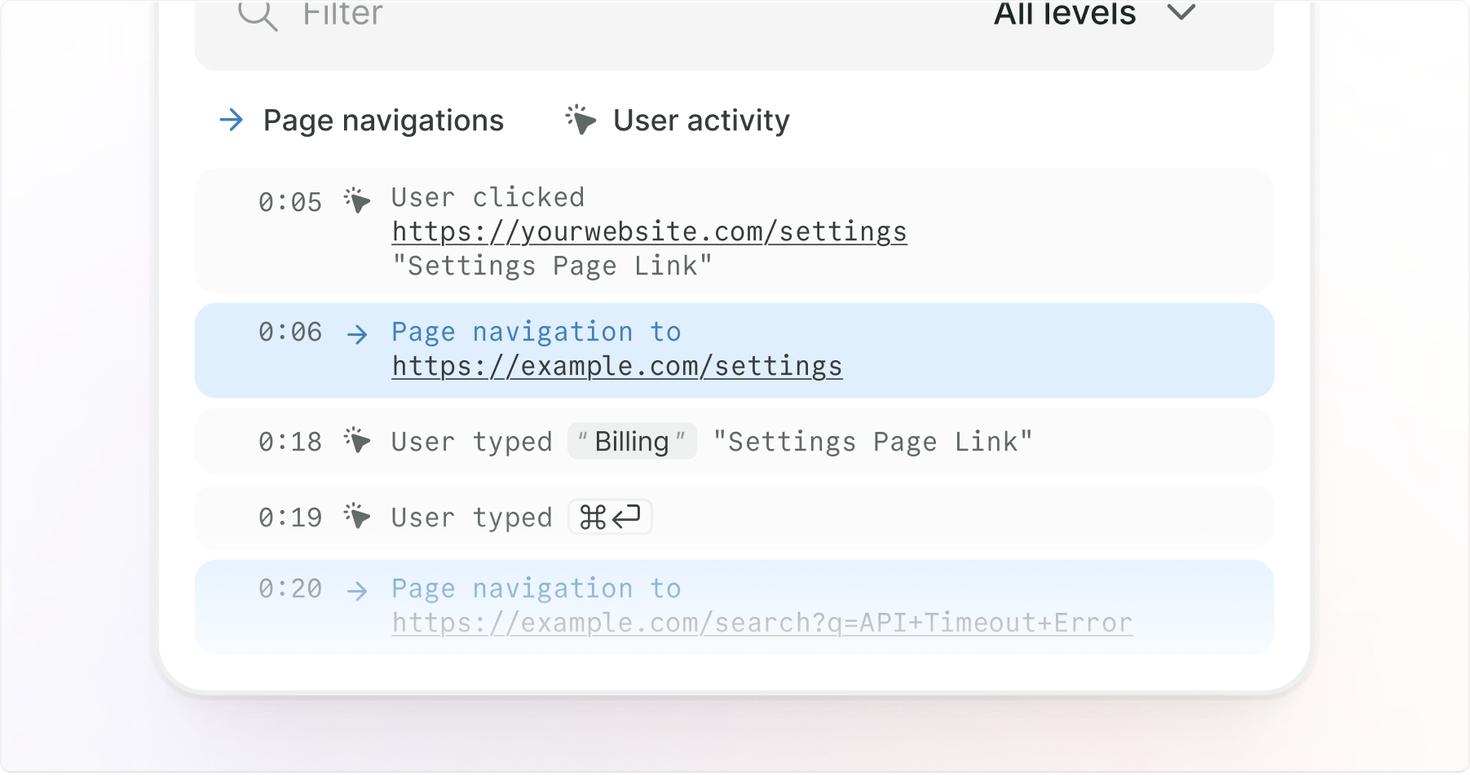Open the example.com/settings link

coord(617,366)
